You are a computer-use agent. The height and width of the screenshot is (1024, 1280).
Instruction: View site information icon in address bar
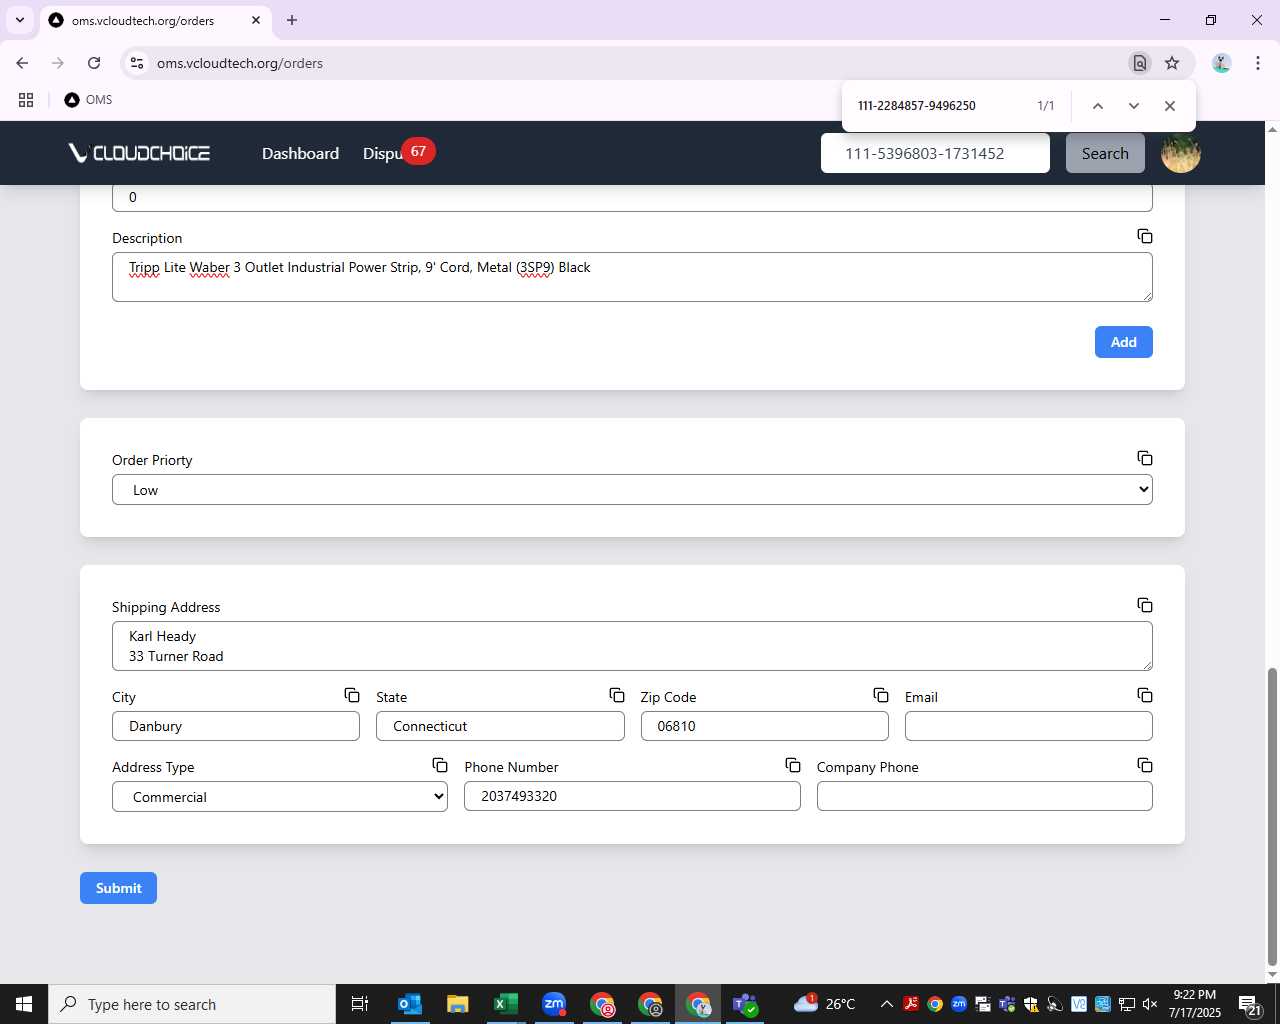click(x=138, y=63)
